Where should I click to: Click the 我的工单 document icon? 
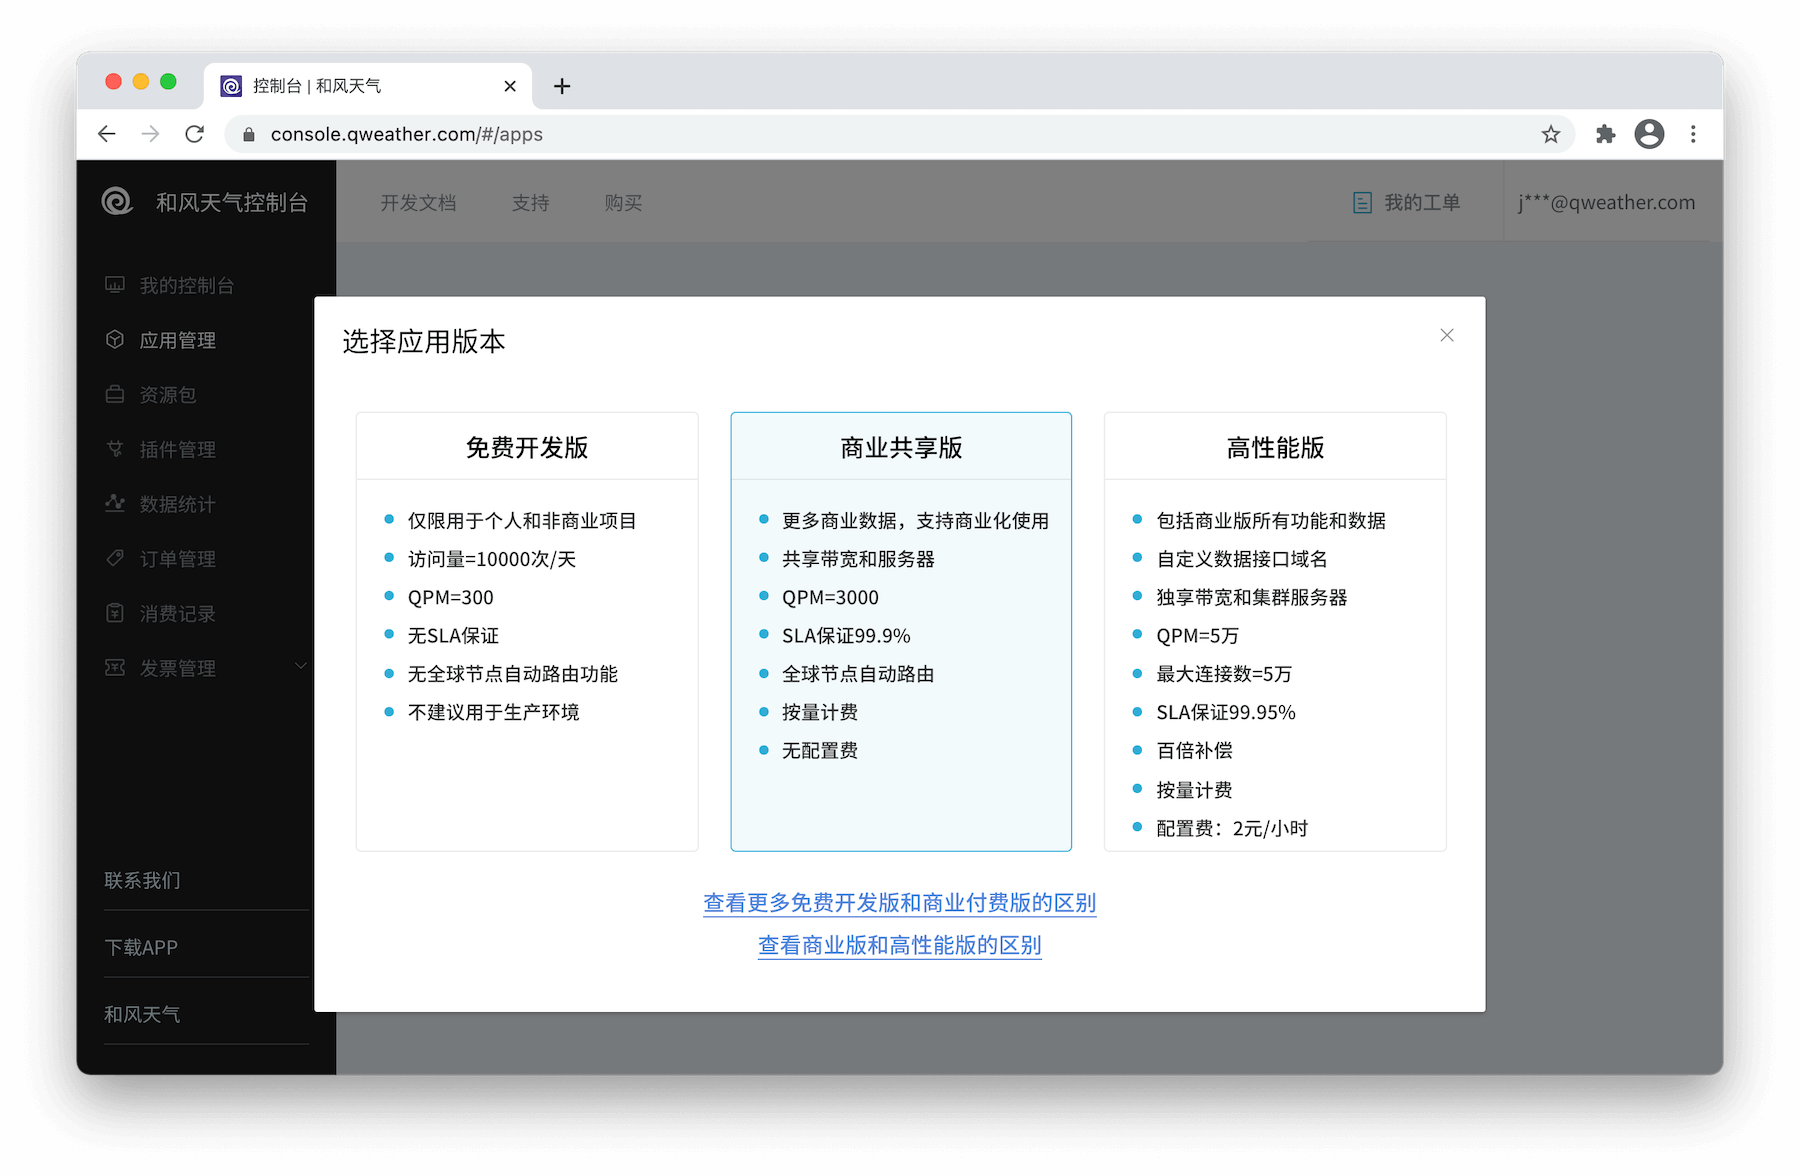click(1362, 203)
